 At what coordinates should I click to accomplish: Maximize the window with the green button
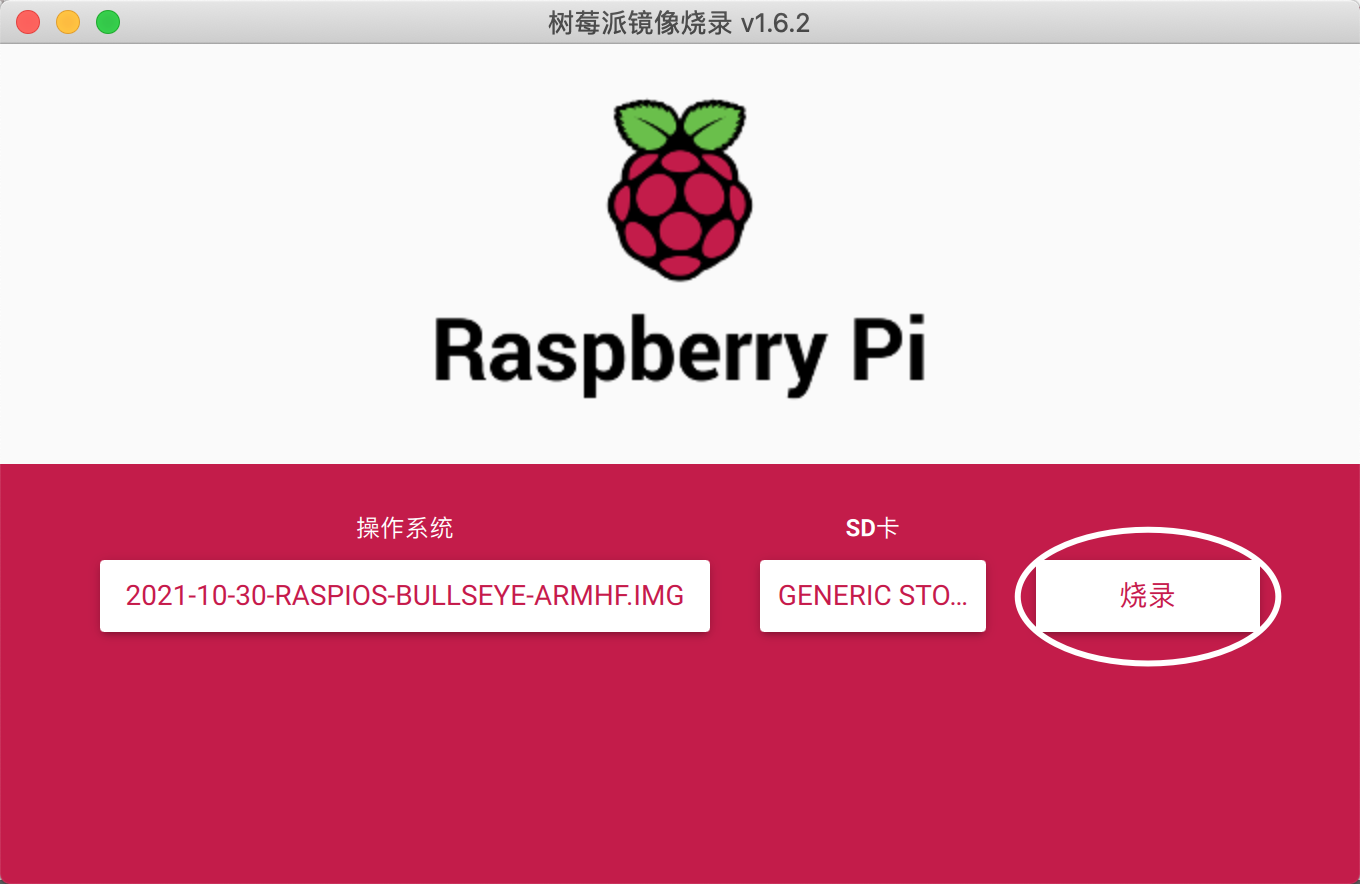point(108,22)
